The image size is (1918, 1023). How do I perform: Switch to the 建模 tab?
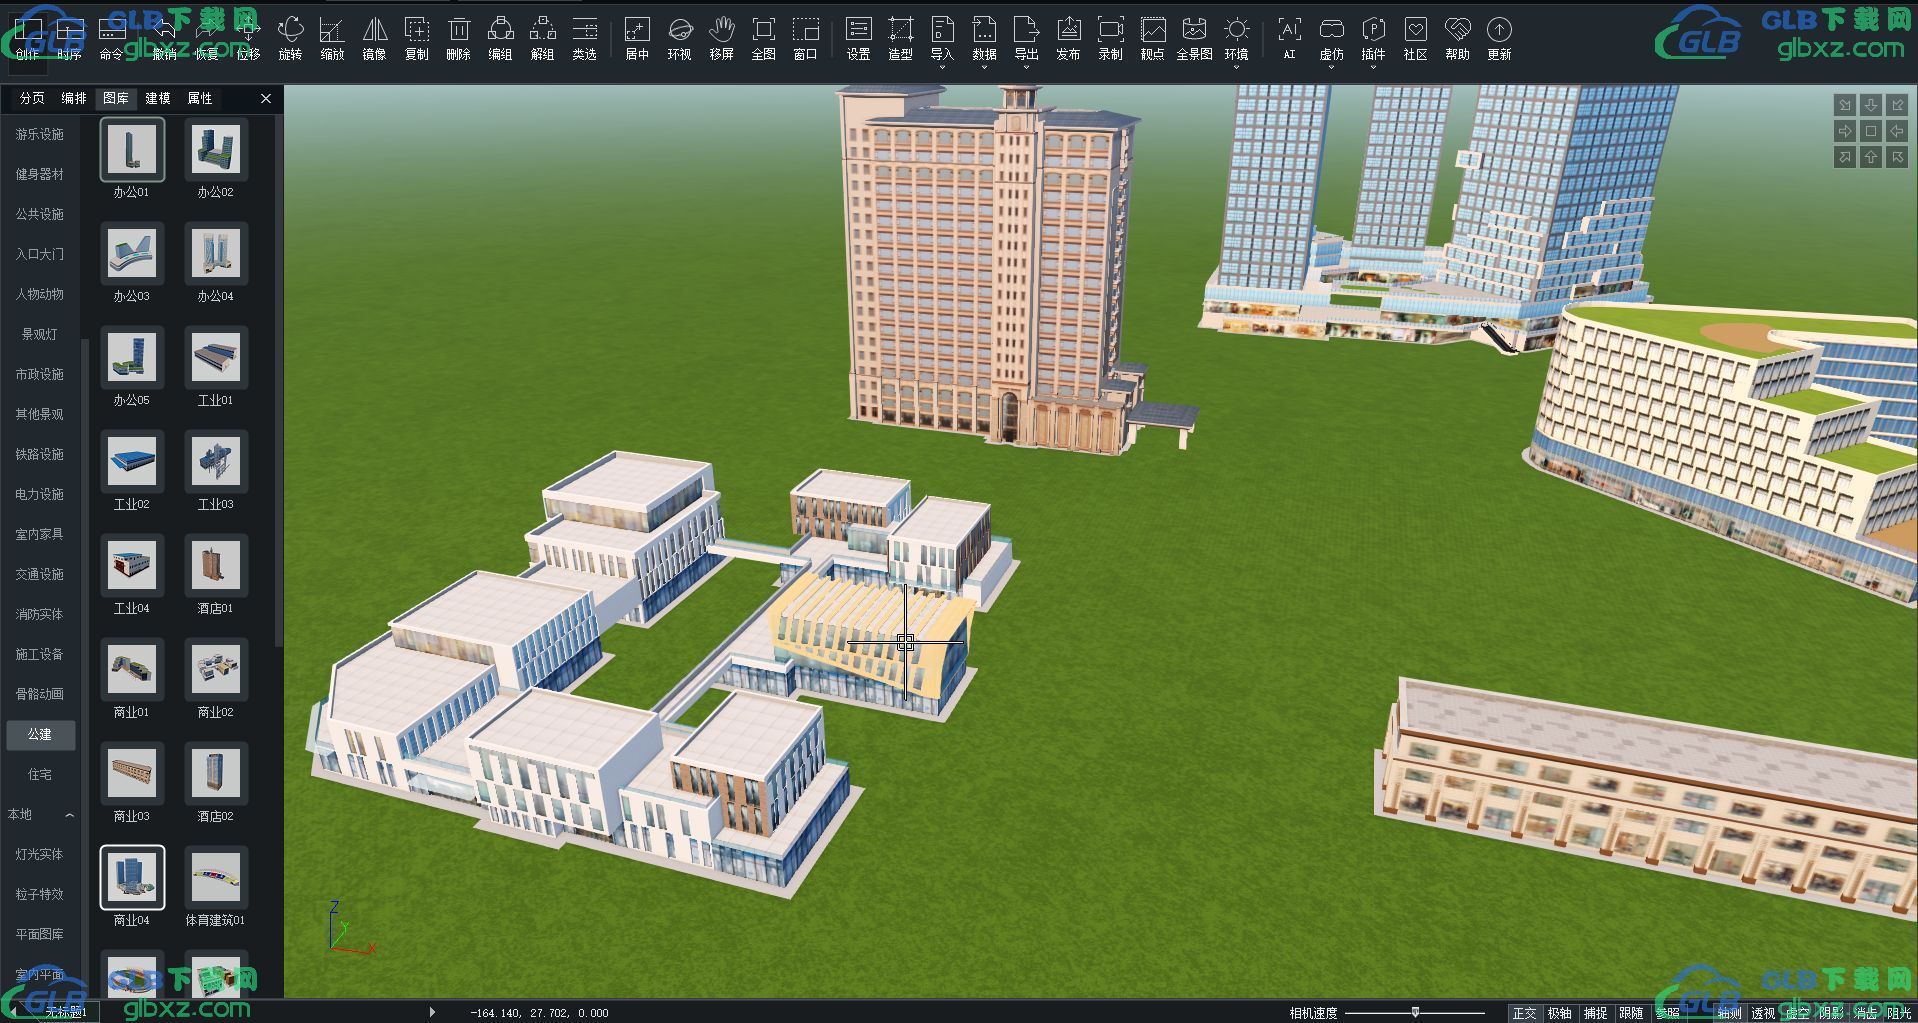(158, 98)
